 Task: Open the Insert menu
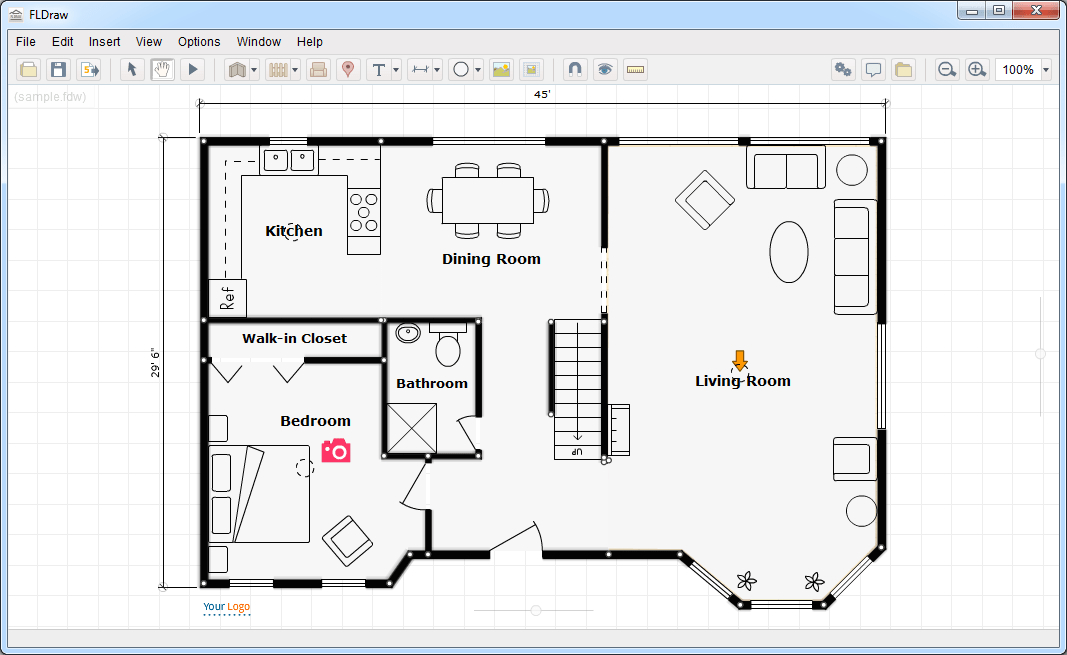pyautogui.click(x=104, y=41)
